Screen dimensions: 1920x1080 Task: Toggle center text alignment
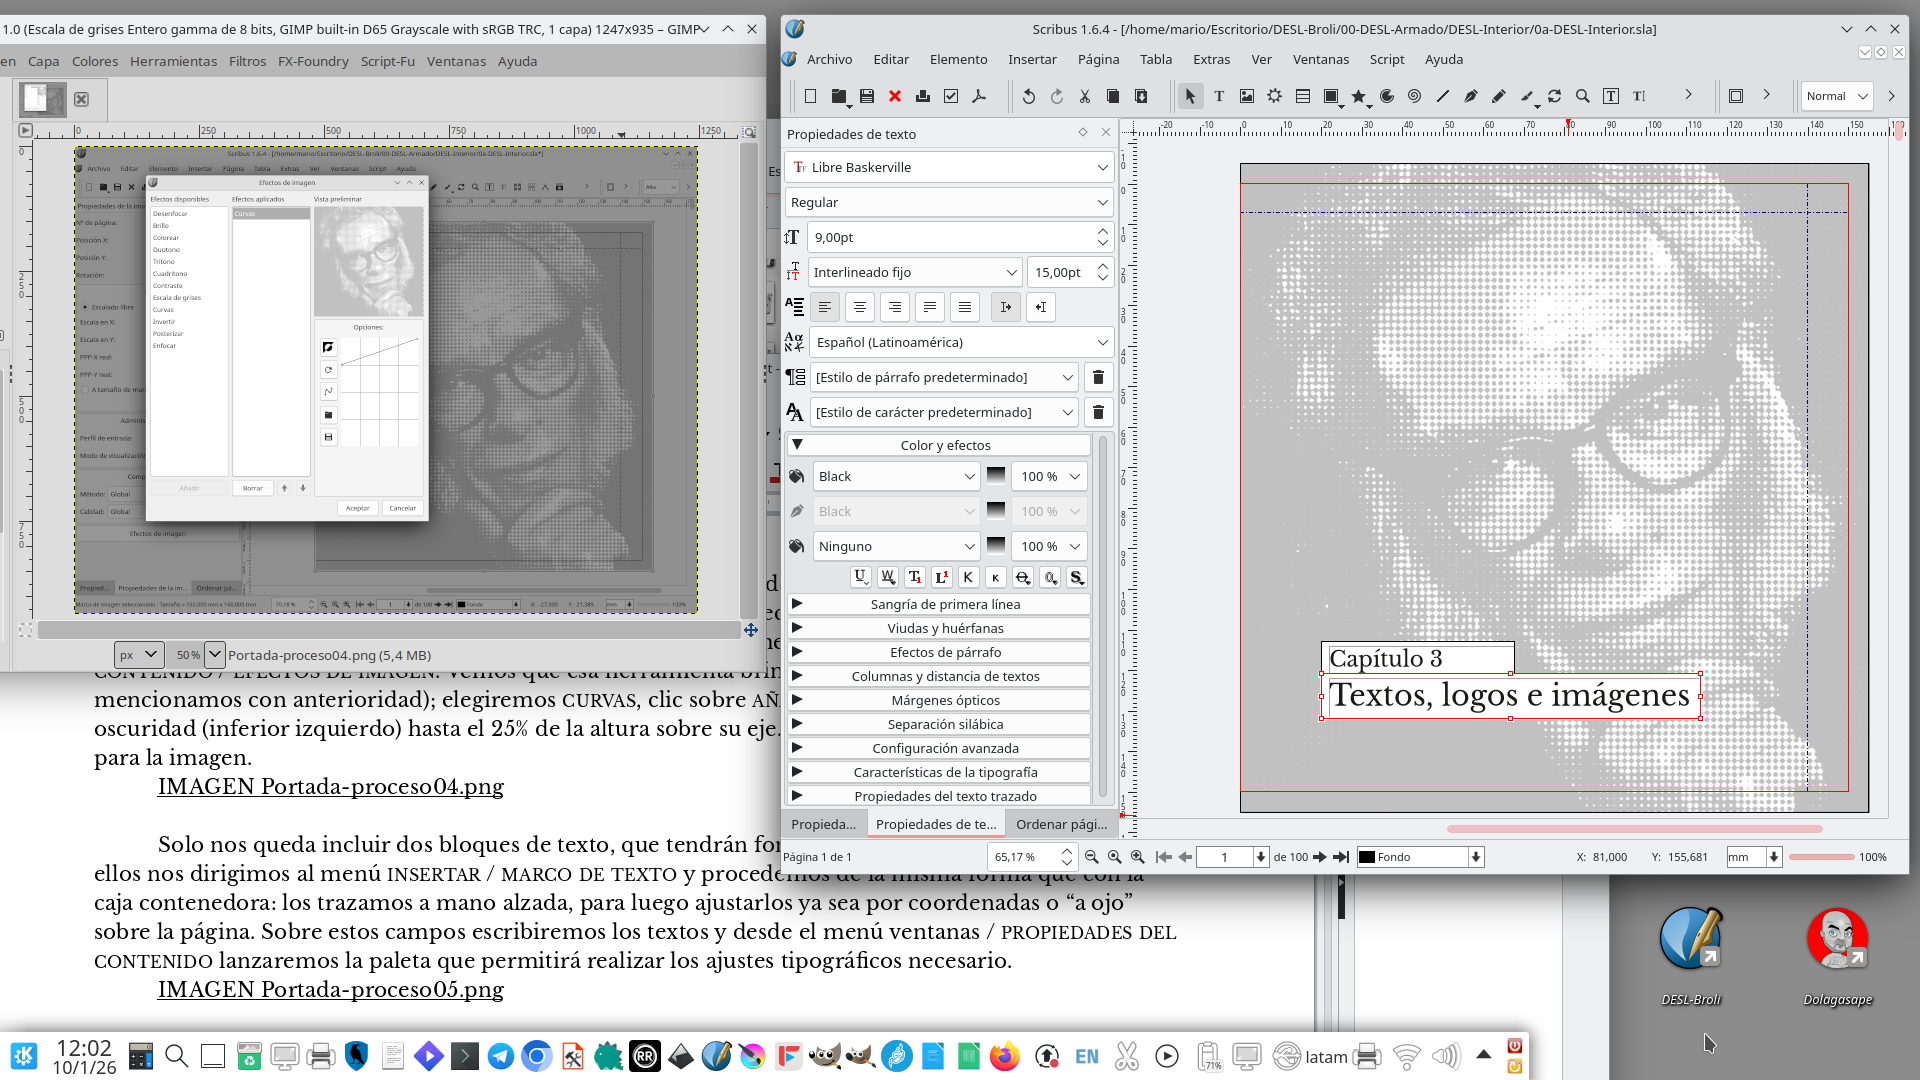(859, 307)
